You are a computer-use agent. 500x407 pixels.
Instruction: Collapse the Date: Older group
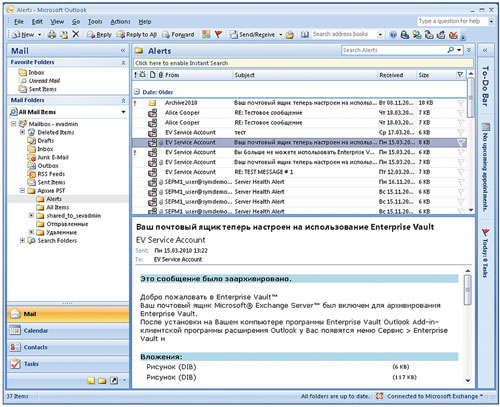[137, 92]
